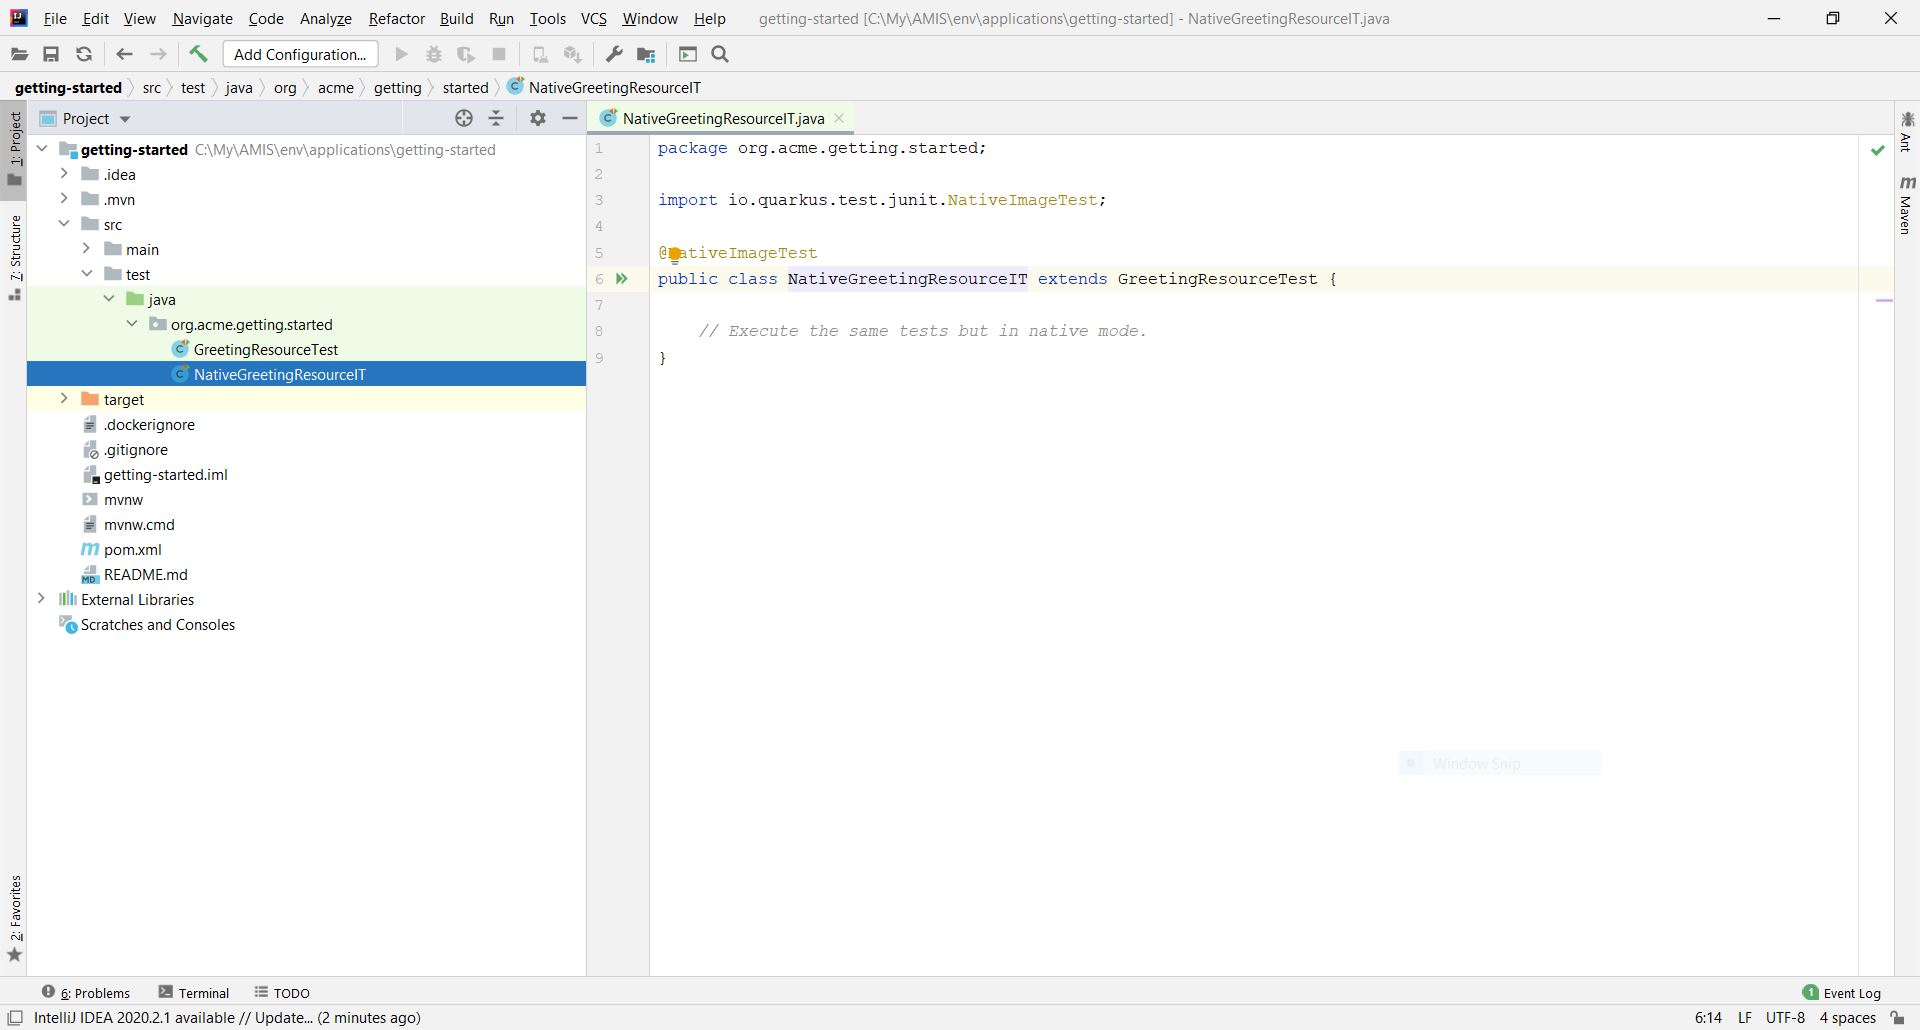Click the Save All toolbar icon

[51, 54]
